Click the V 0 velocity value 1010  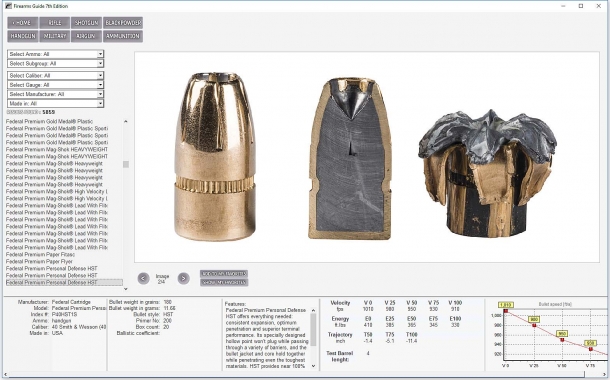[368, 309]
